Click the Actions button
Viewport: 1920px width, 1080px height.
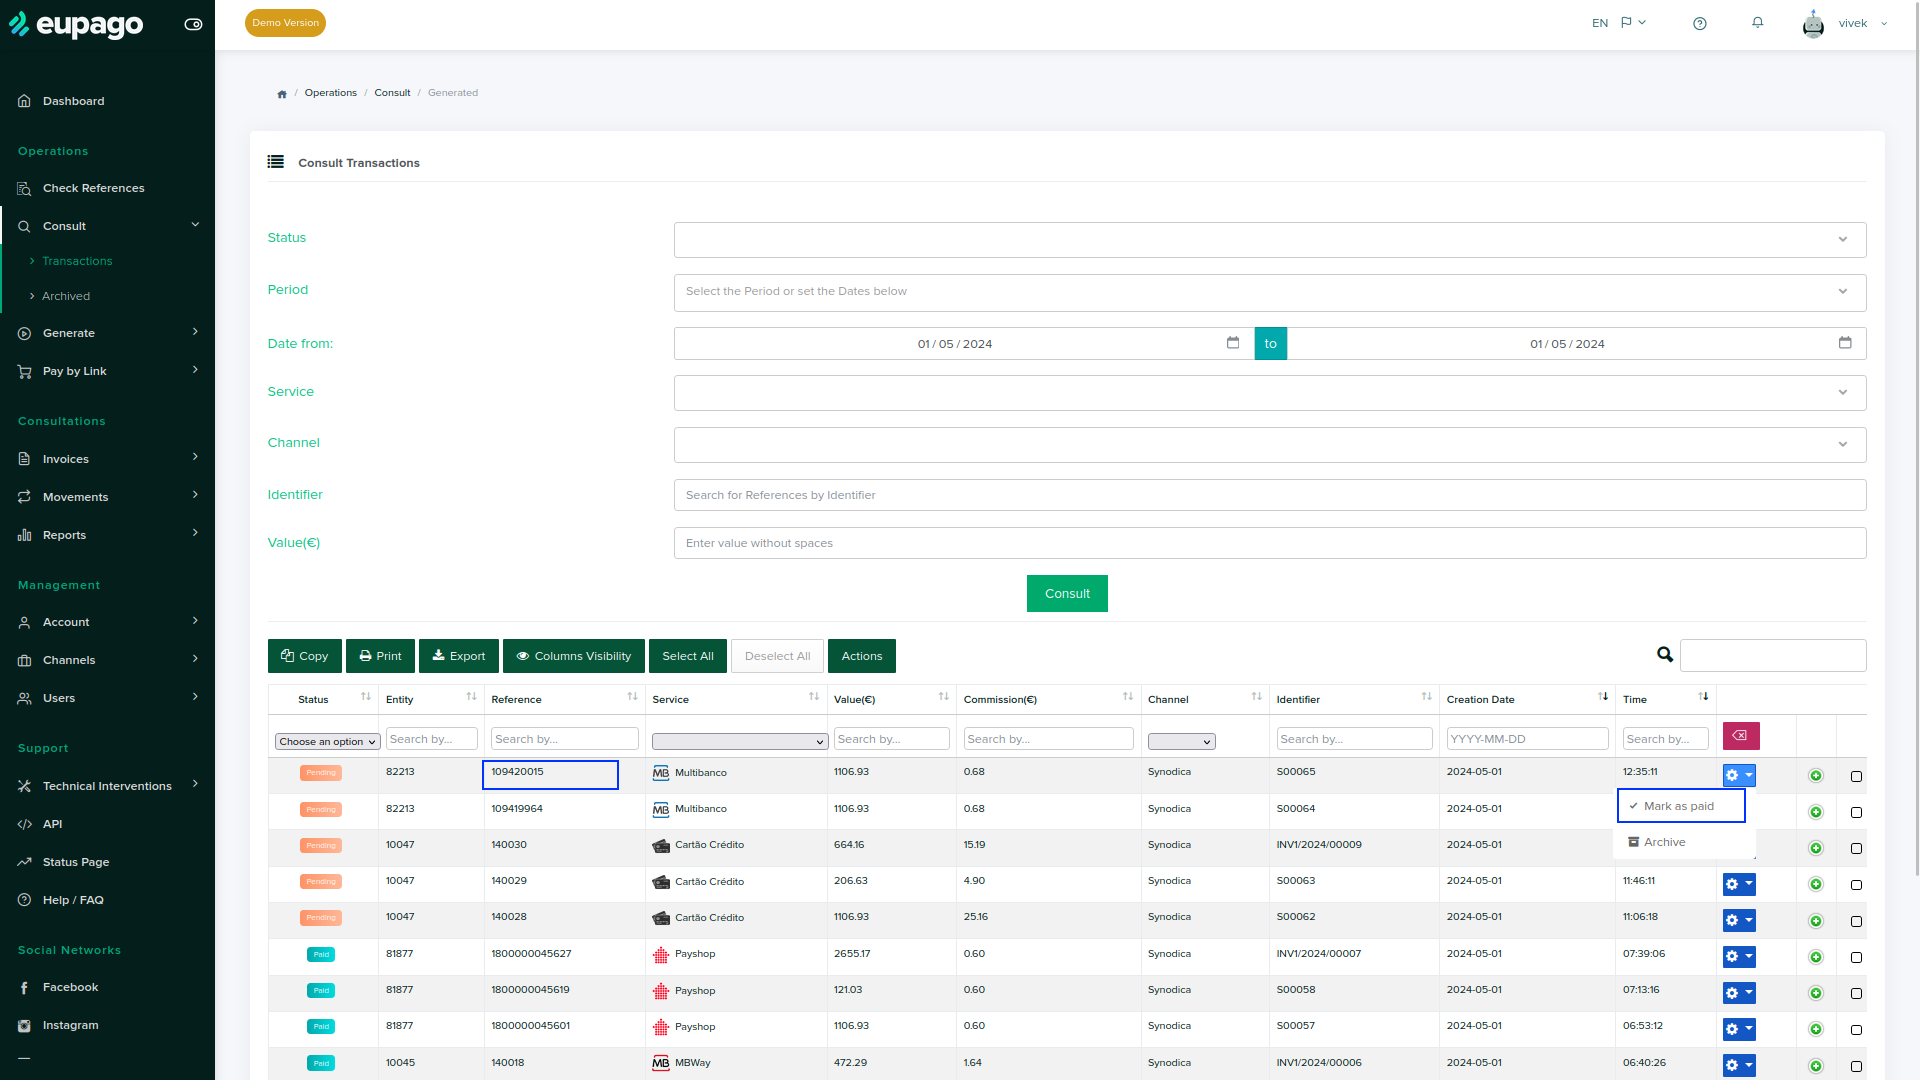pos(862,656)
